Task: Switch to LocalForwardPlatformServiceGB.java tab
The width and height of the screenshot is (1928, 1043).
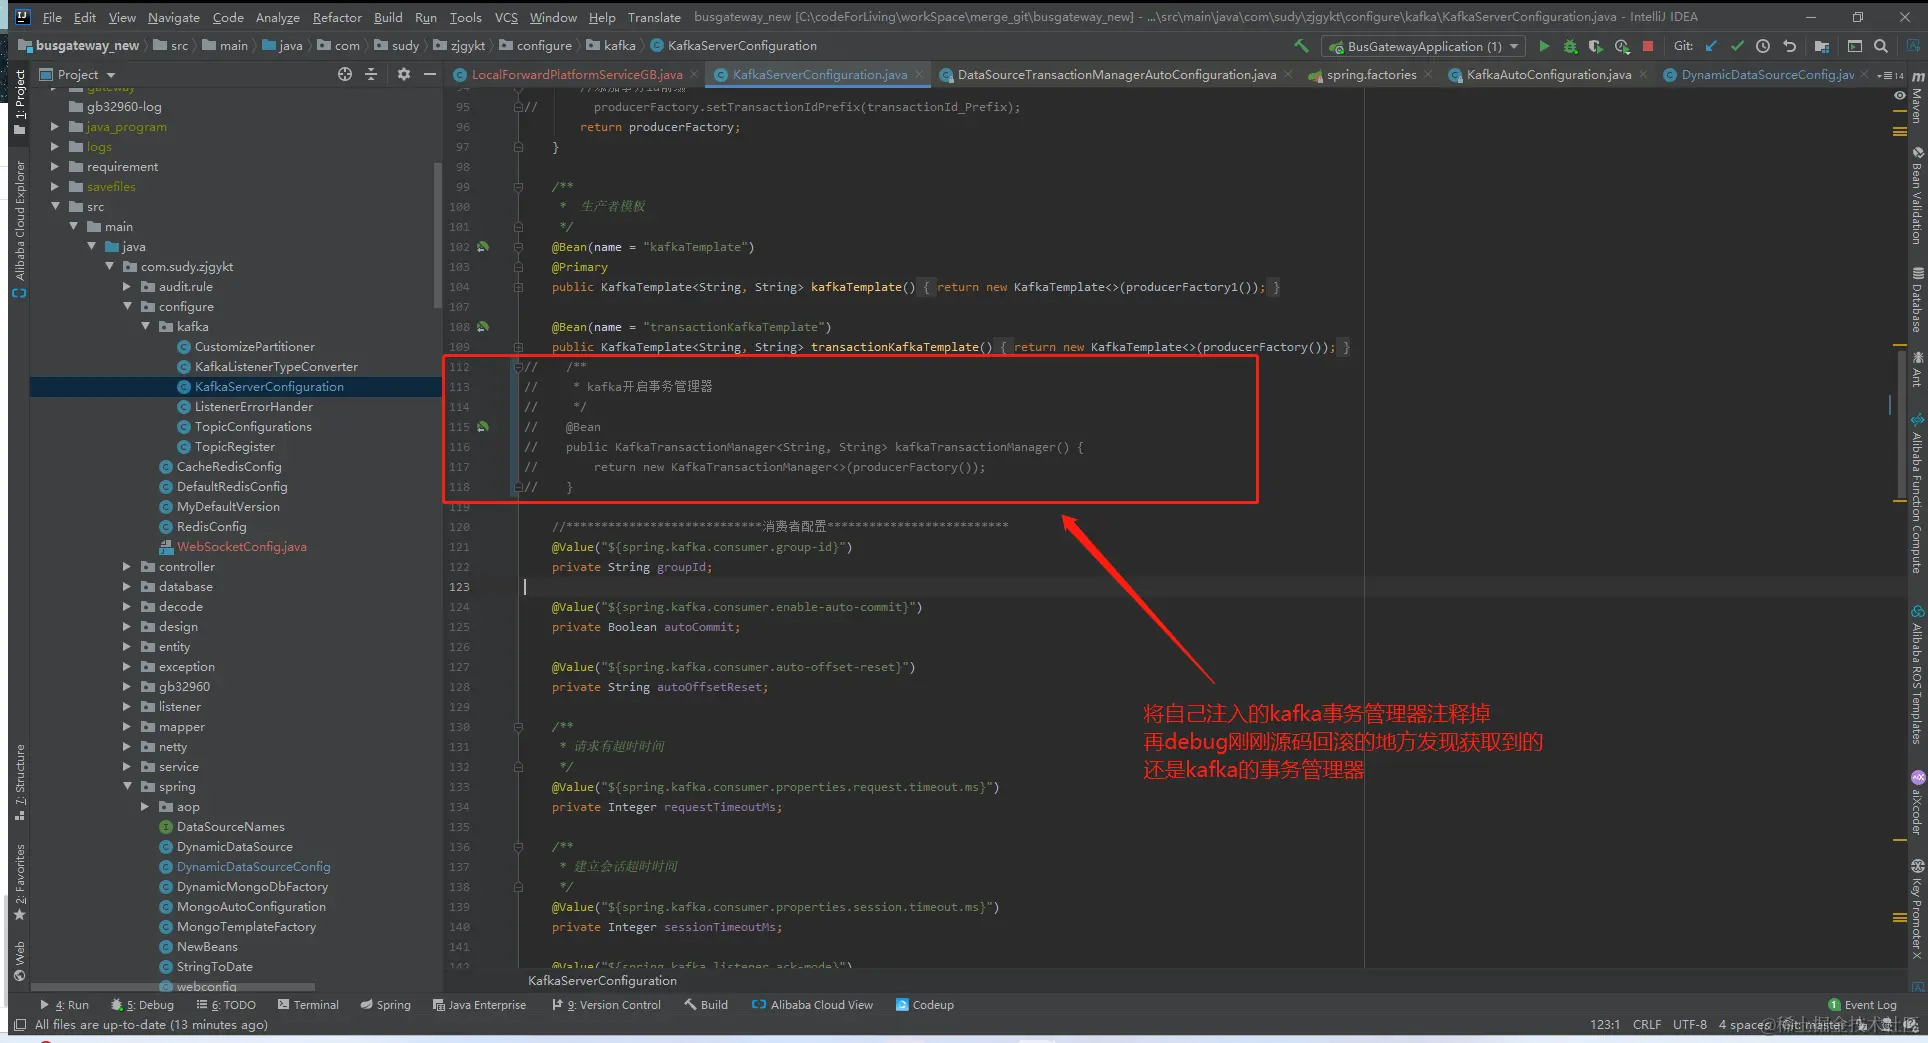Action: point(576,75)
